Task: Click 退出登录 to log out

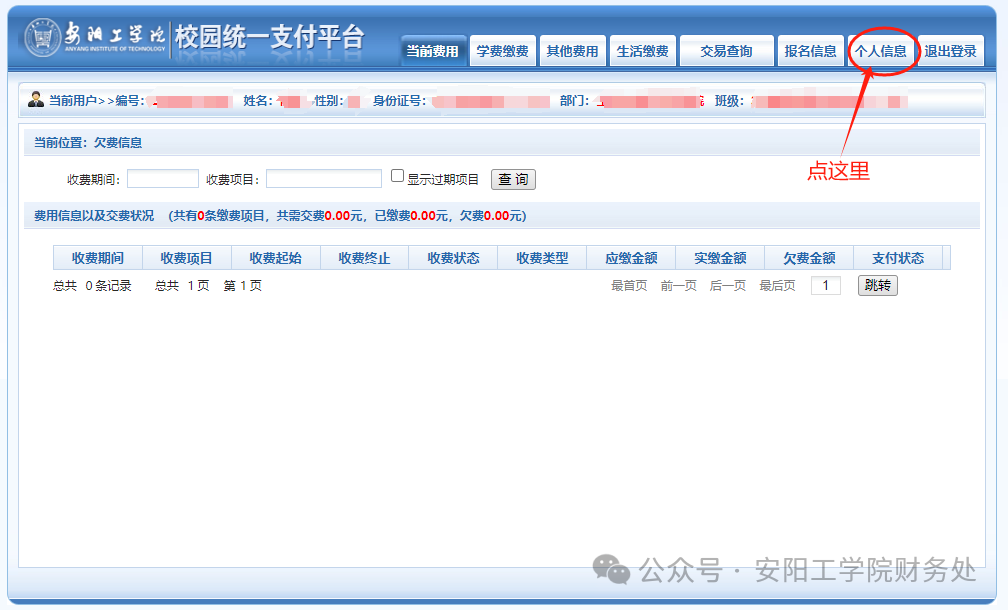Action: click(950, 52)
